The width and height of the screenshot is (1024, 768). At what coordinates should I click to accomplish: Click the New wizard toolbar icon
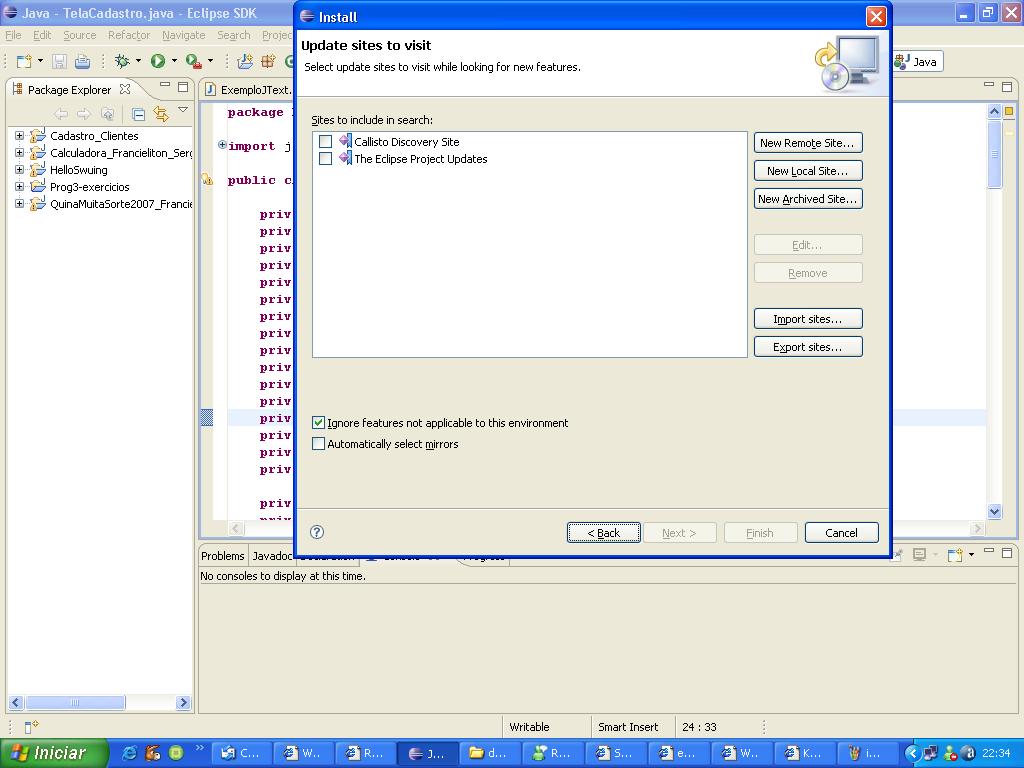24,61
